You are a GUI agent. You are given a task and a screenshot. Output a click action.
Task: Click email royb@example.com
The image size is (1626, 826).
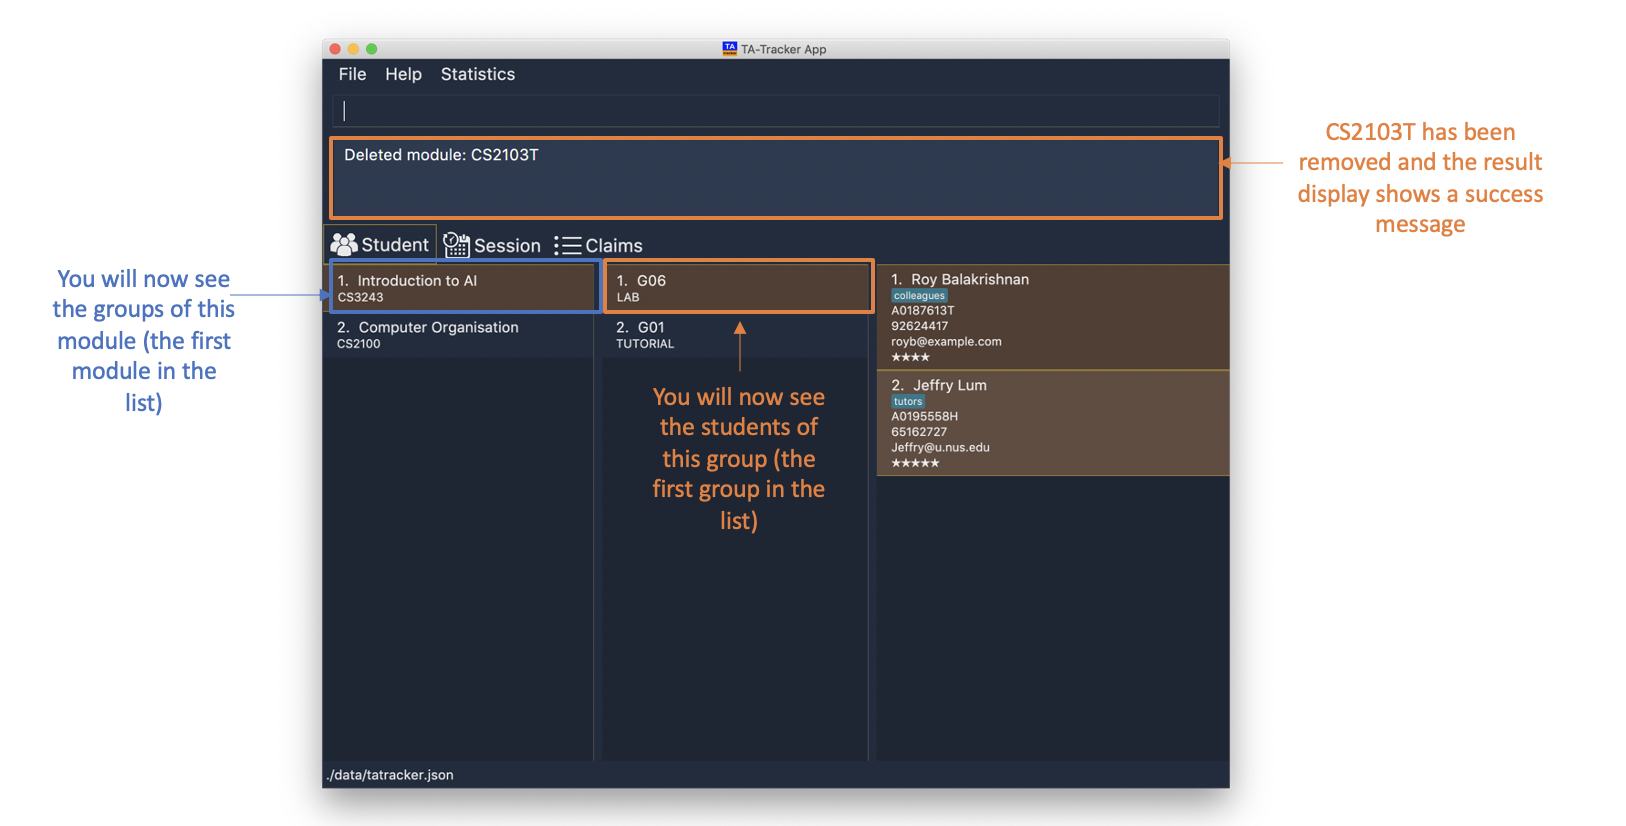point(946,342)
